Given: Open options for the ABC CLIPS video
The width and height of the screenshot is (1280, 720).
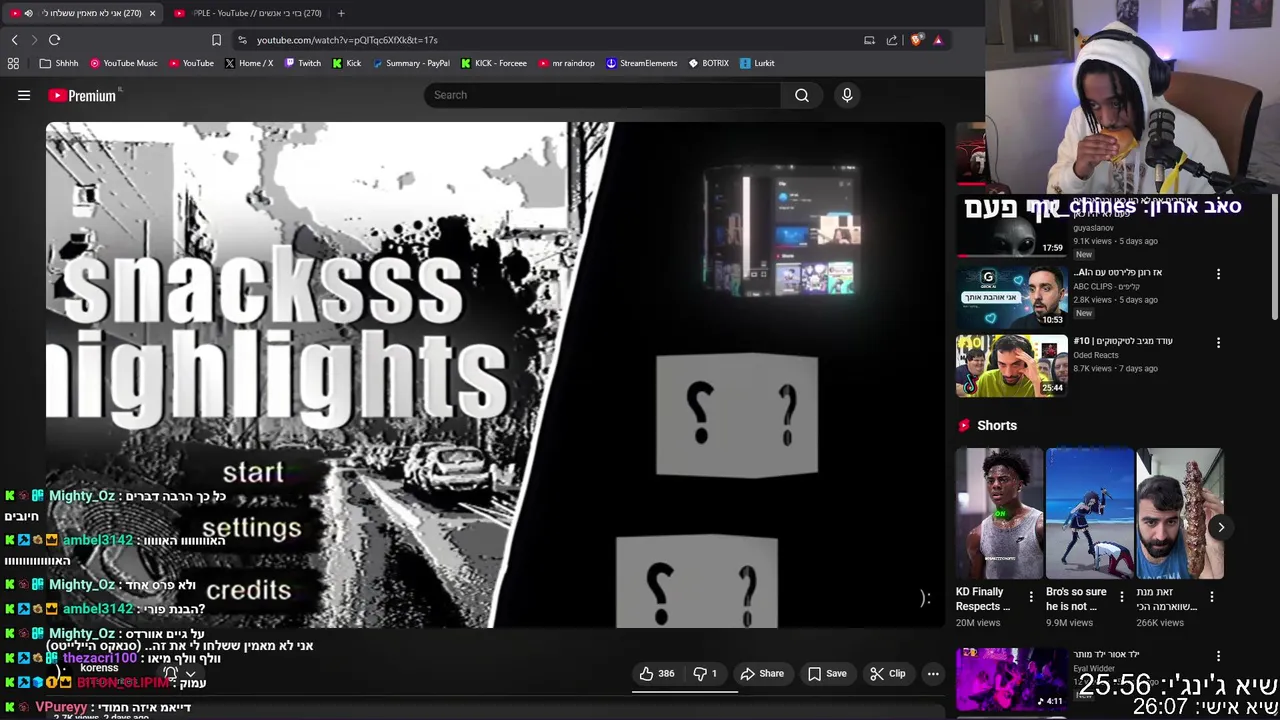Looking at the screenshot, I should 1218,274.
